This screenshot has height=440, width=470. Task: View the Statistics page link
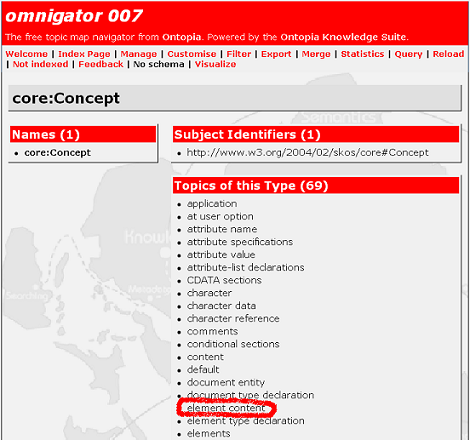[362, 54]
